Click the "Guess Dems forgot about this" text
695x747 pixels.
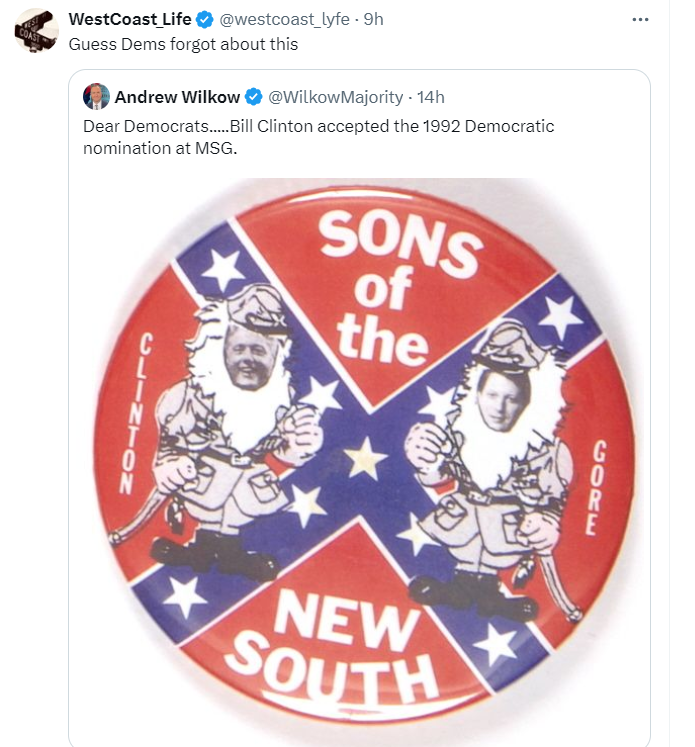(x=183, y=44)
